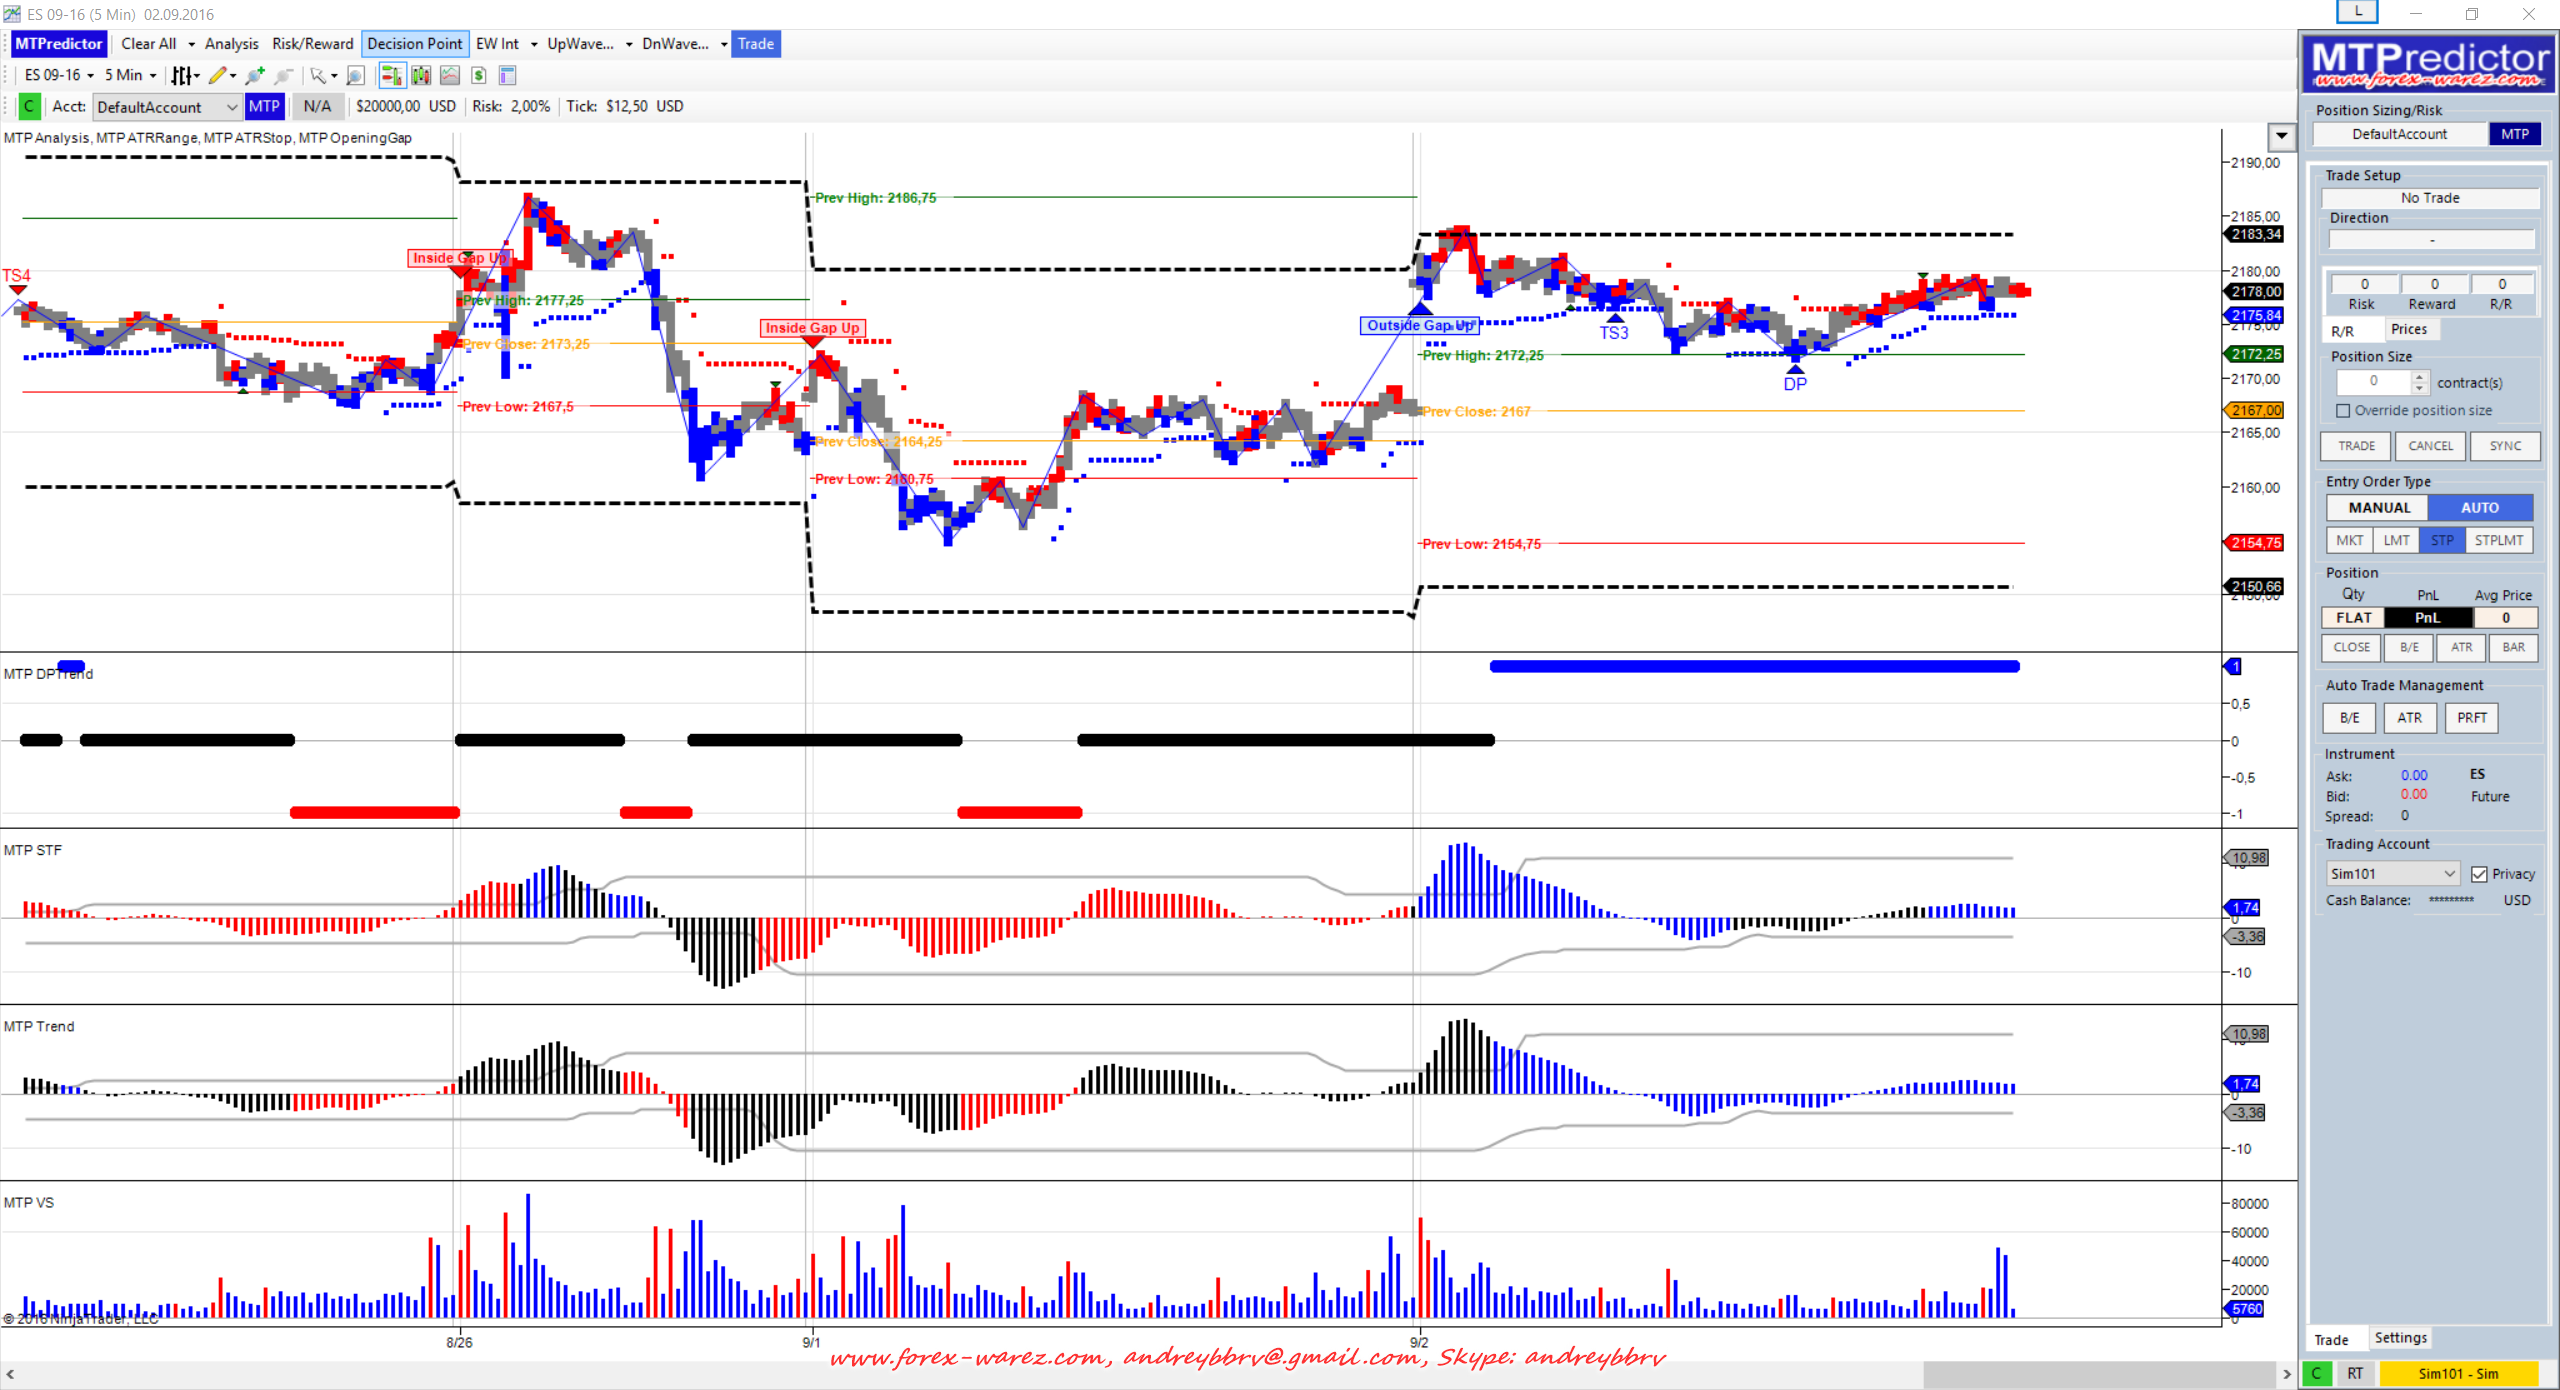
Task: Open the 5 Min interval dropdown
Action: click(130, 76)
